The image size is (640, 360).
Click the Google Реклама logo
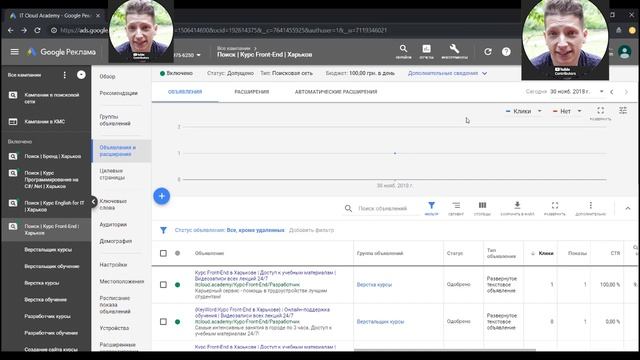[x=61, y=52]
